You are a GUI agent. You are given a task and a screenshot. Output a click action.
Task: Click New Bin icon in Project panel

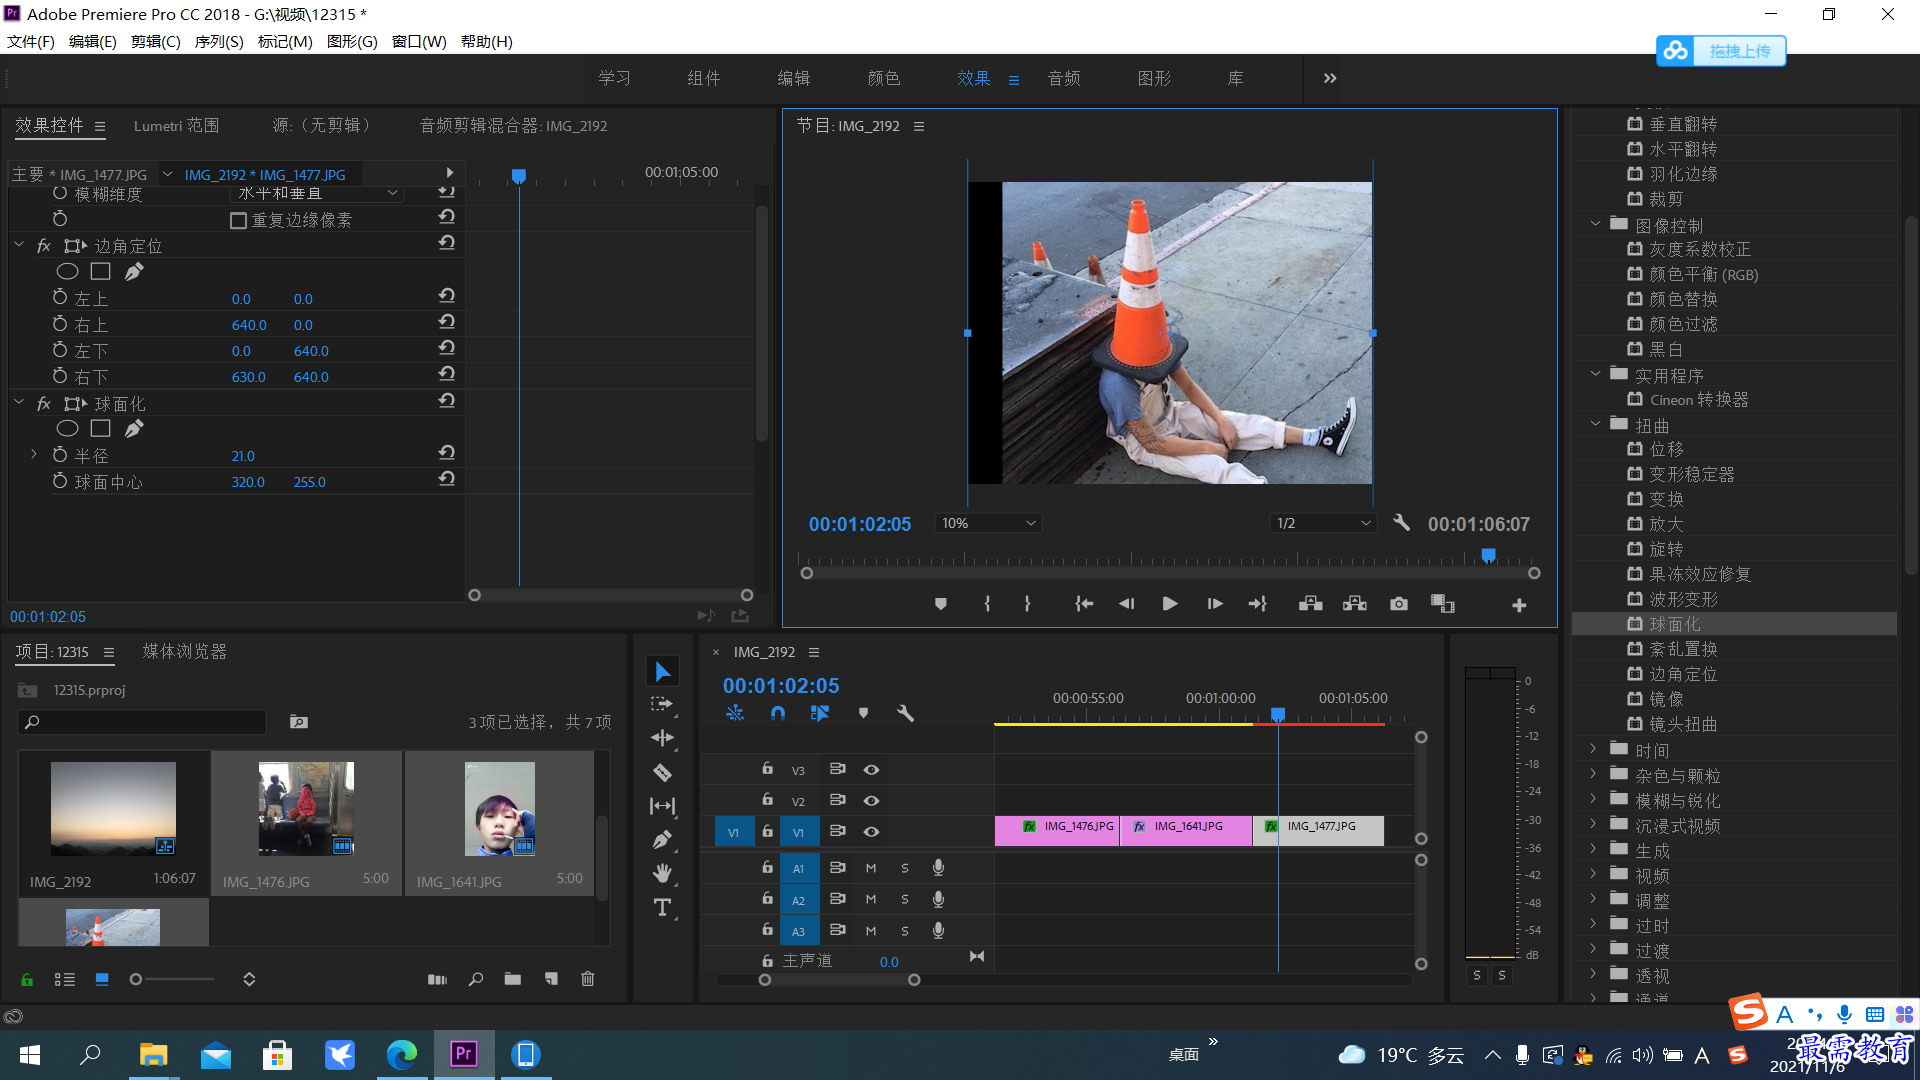(x=512, y=979)
